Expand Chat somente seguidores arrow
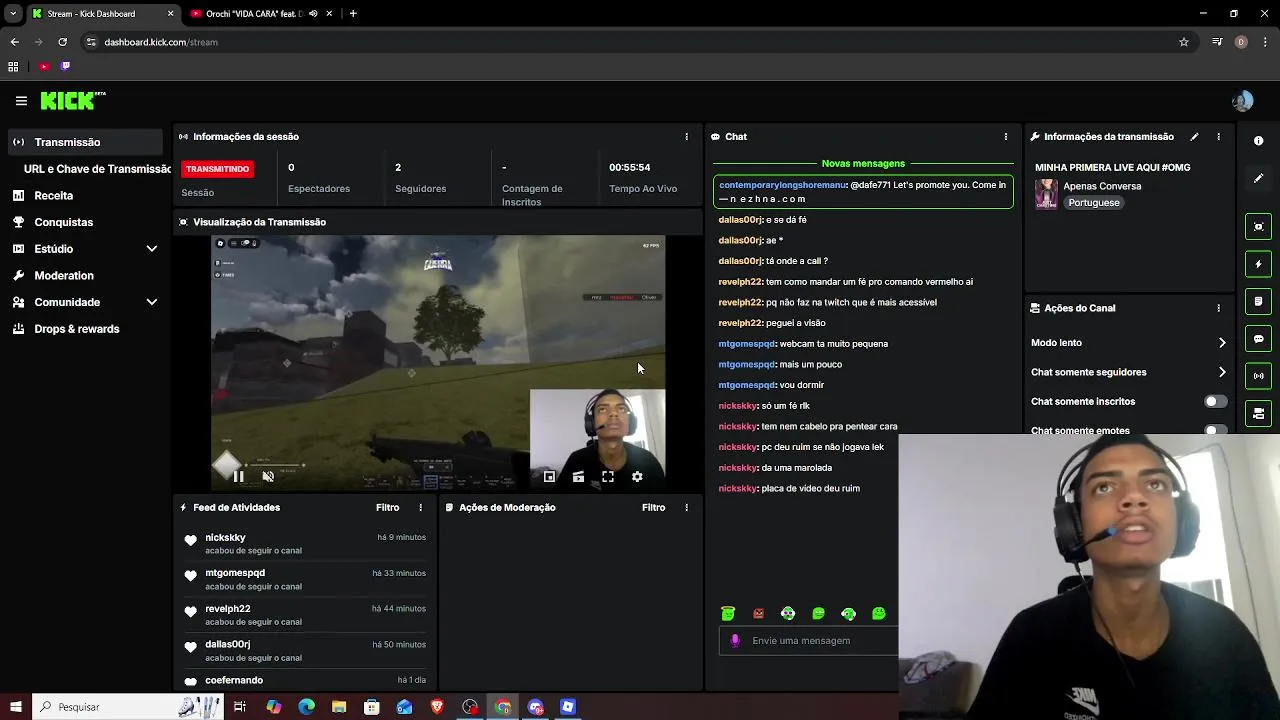This screenshot has height=720, width=1280. (x=1222, y=372)
